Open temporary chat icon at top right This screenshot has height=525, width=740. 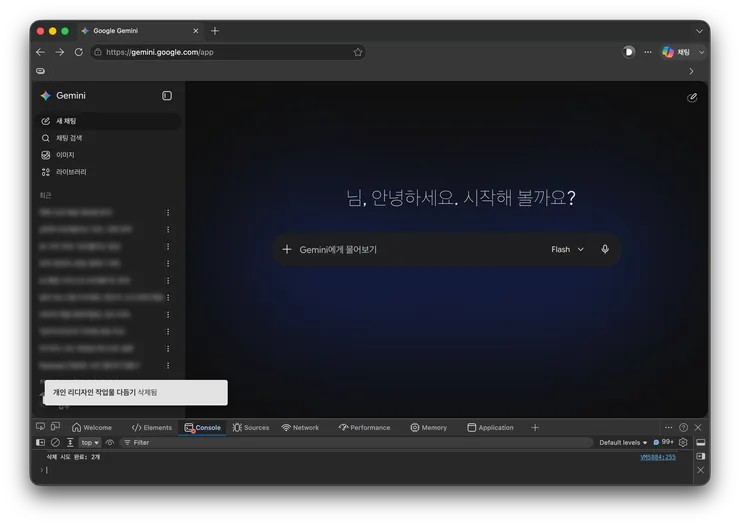(692, 98)
